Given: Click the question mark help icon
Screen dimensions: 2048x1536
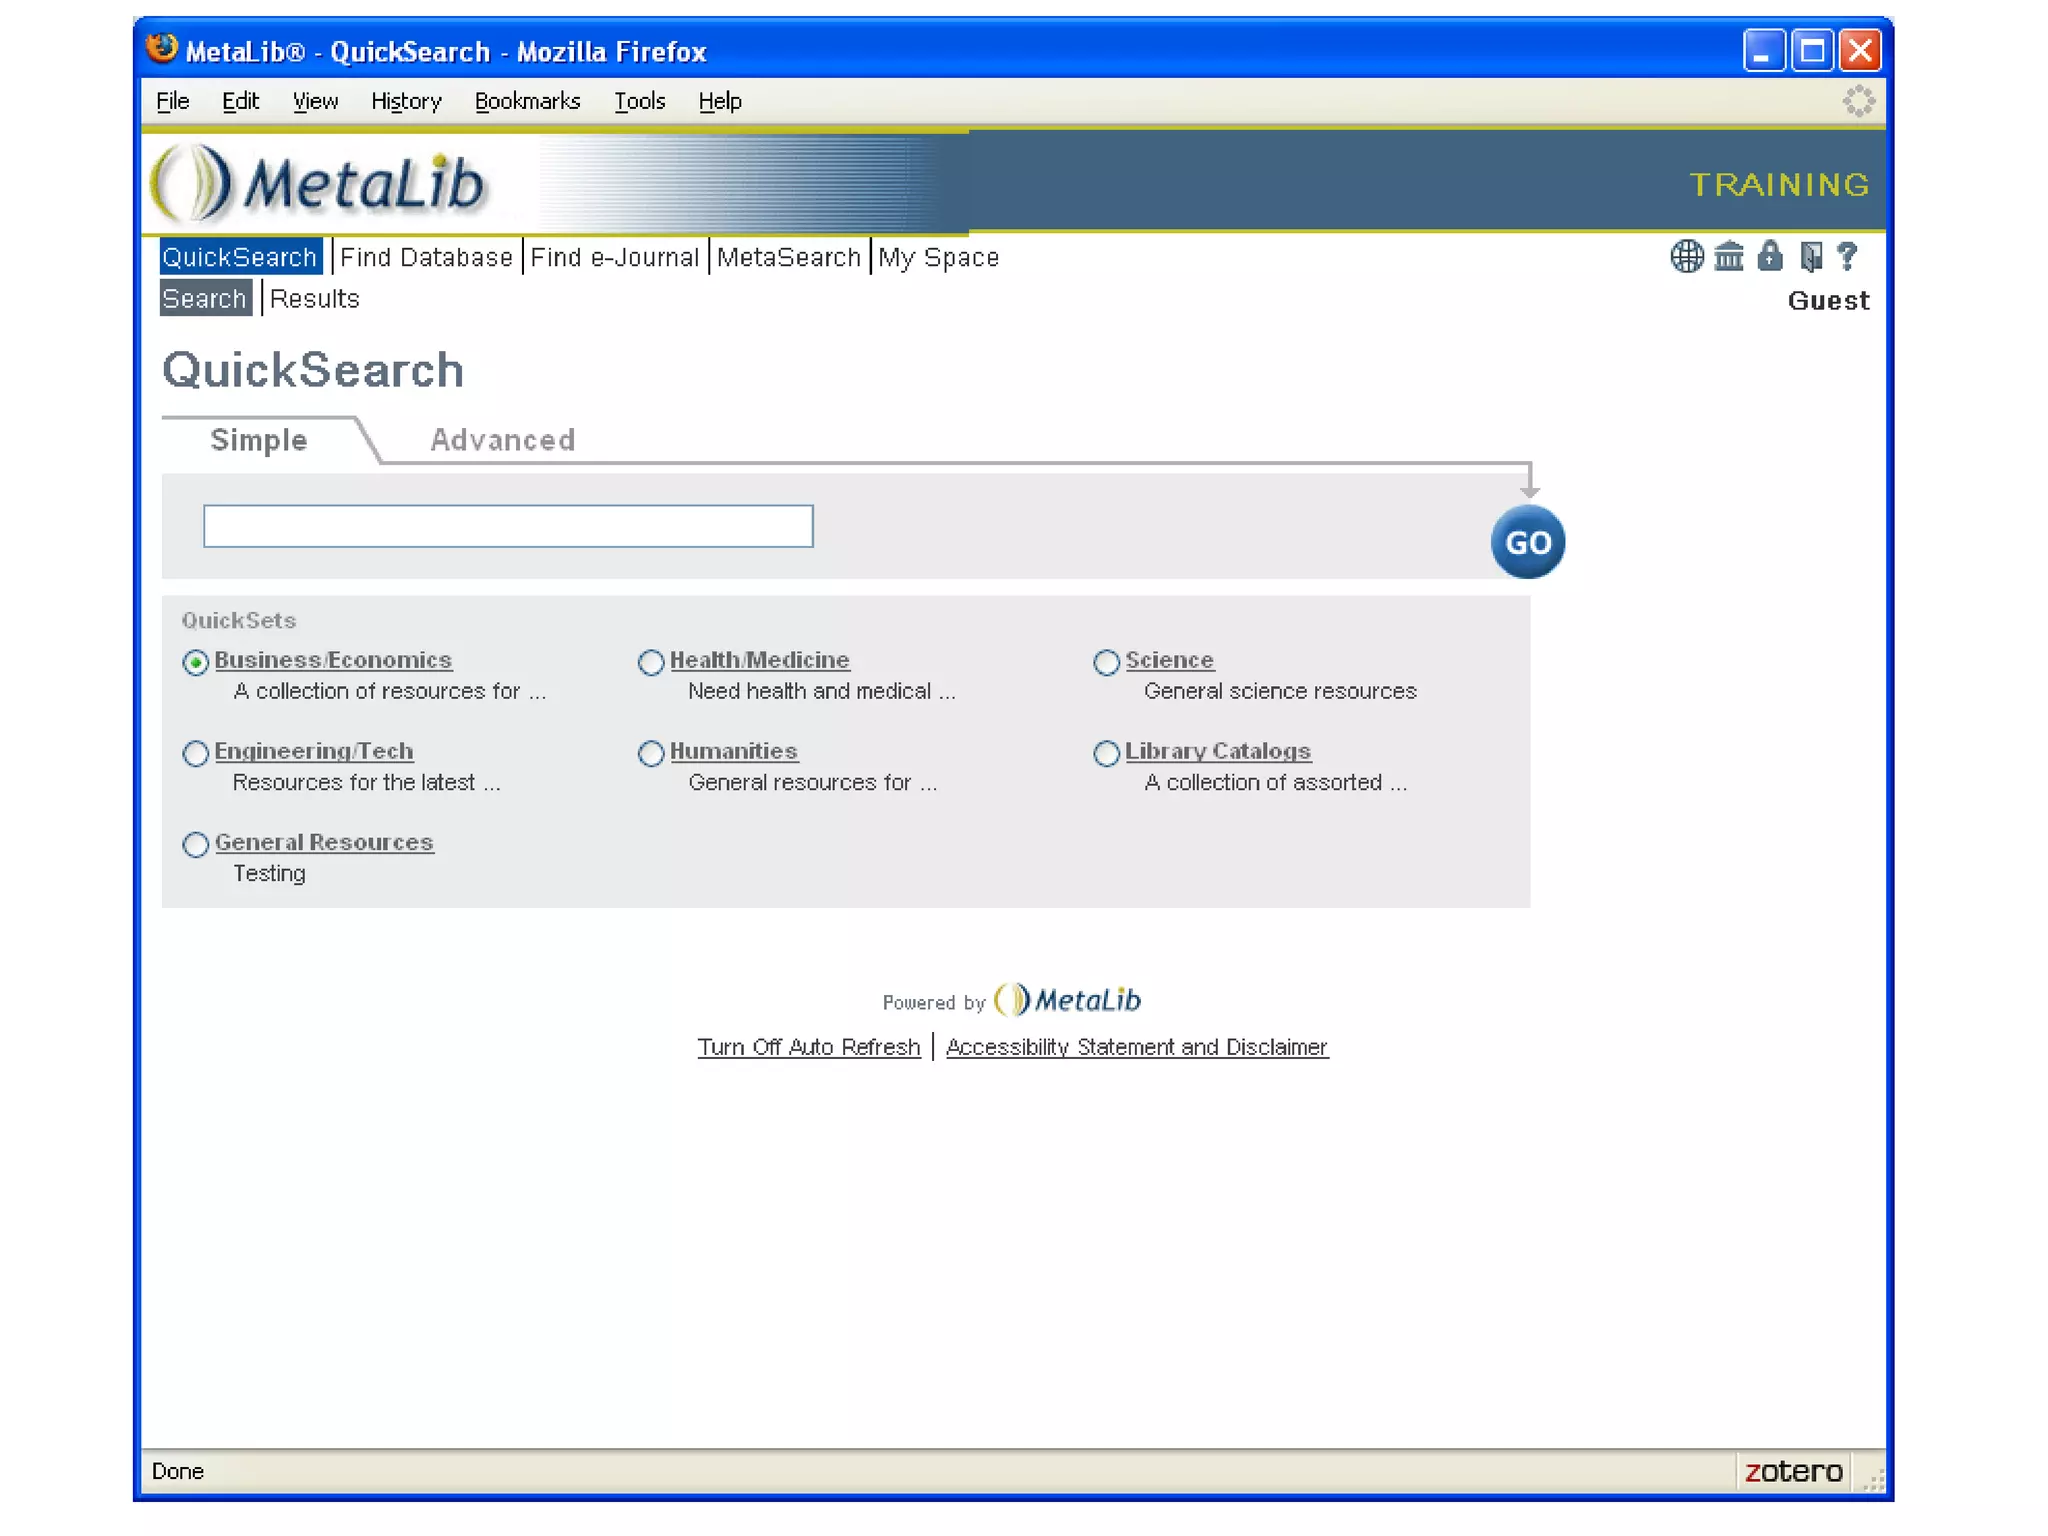Looking at the screenshot, I should click(1847, 257).
